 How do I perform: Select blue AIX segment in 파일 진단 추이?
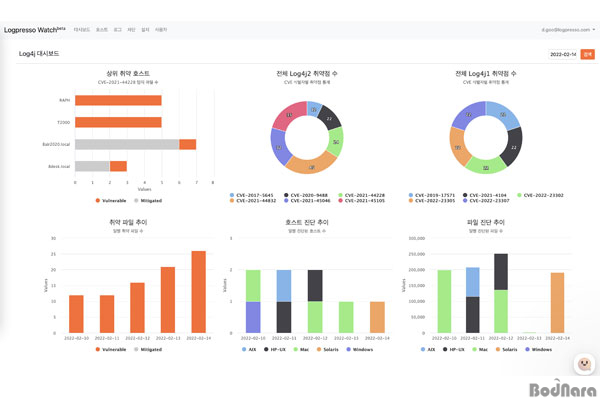coord(473,282)
